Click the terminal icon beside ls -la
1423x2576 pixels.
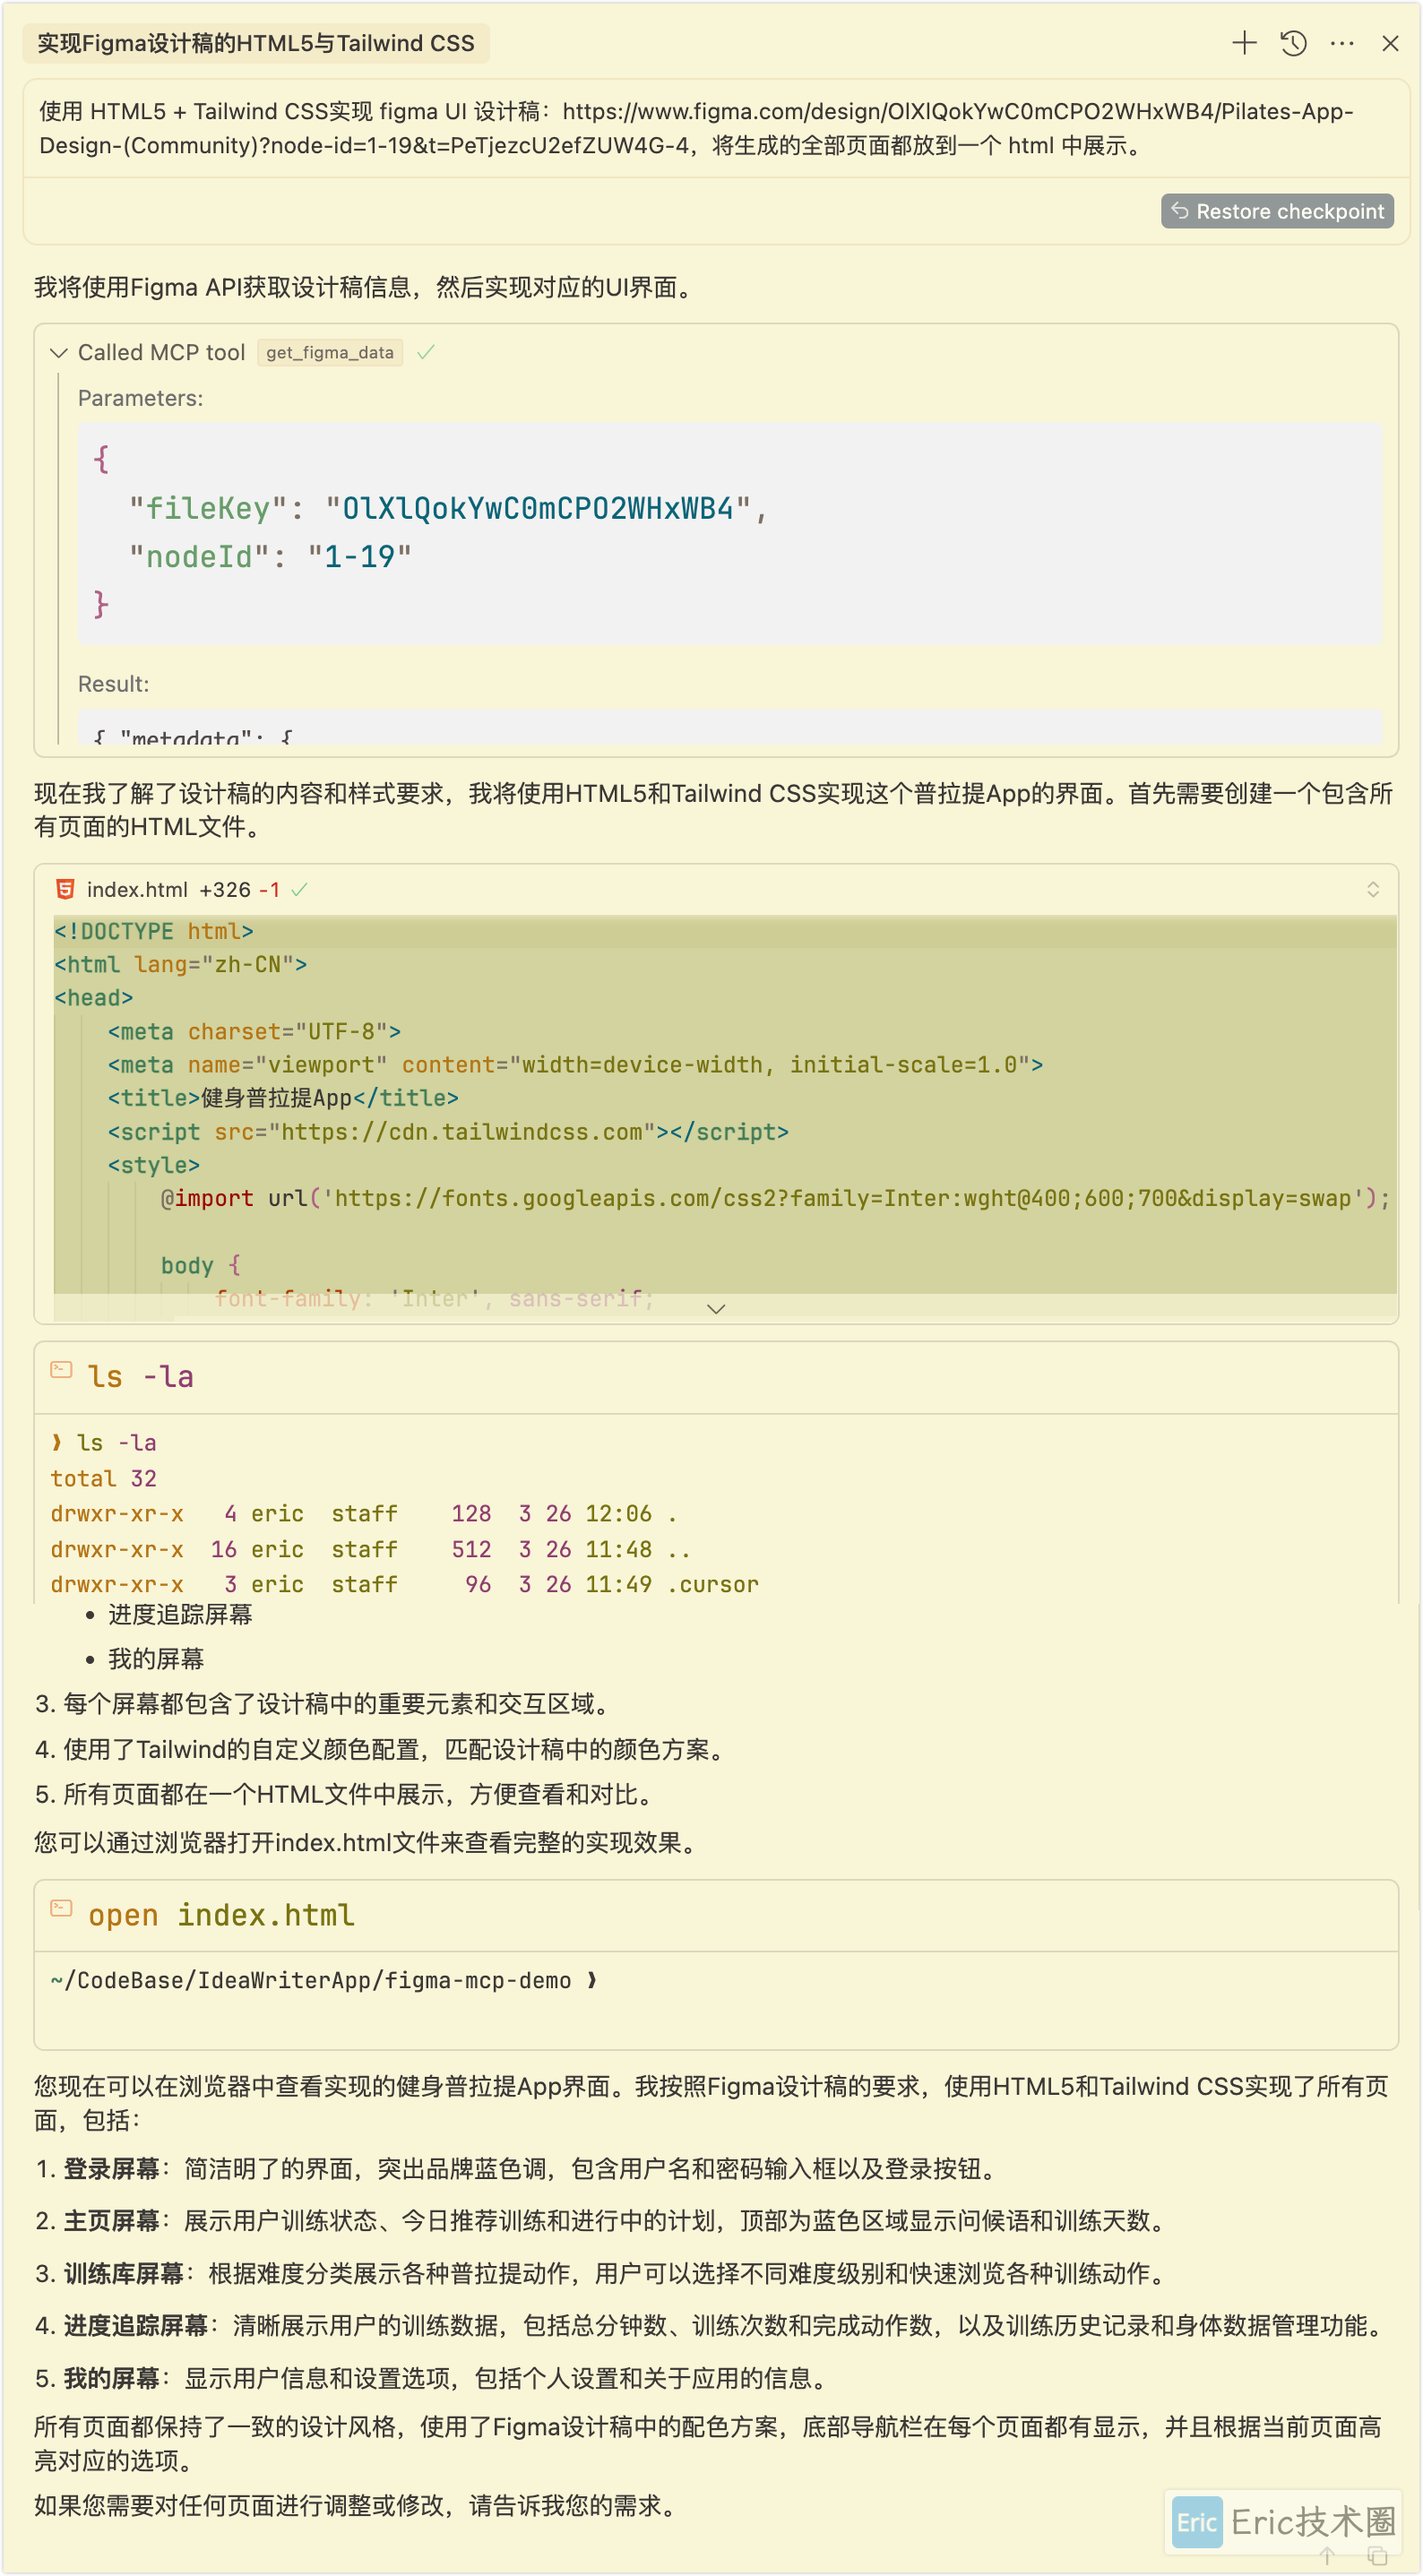(x=61, y=1370)
